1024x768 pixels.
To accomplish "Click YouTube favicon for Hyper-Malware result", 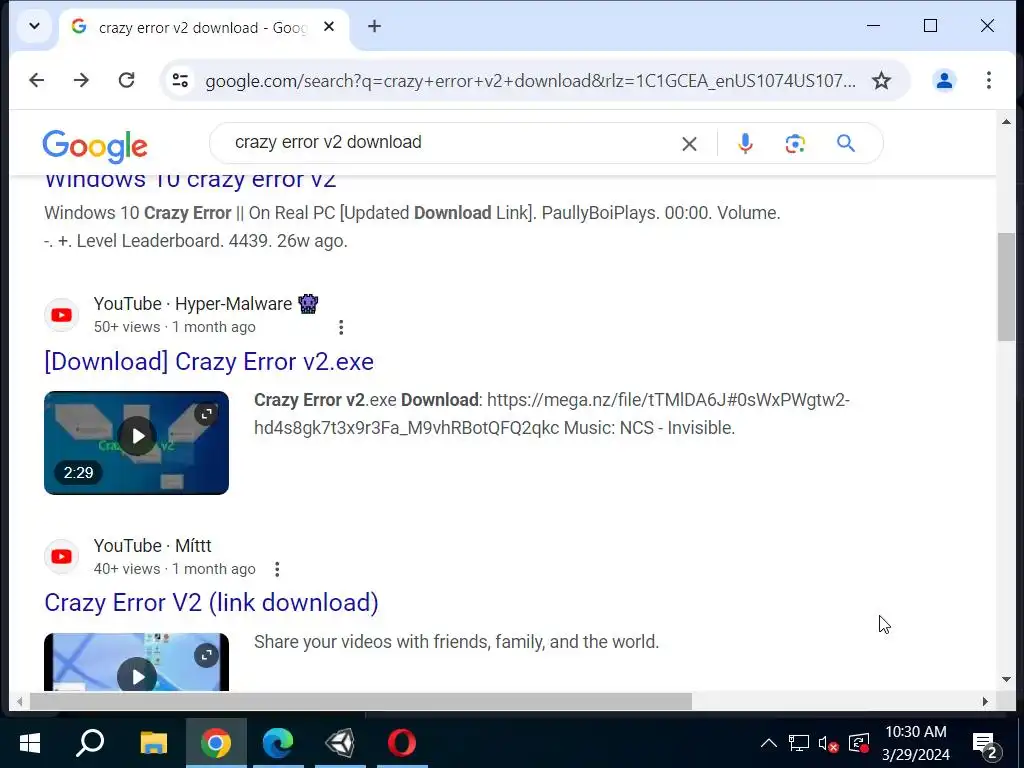I will pyautogui.click(x=61, y=315).
